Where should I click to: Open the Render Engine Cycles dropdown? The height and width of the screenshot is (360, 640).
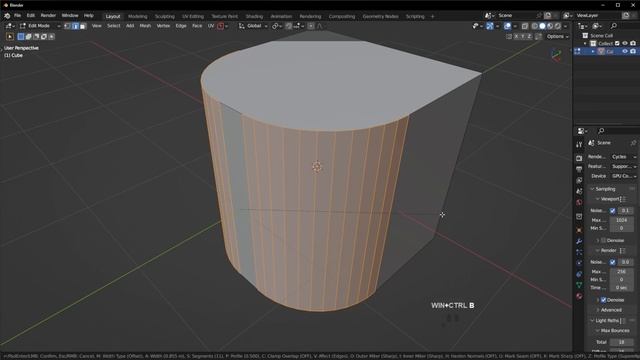624,157
